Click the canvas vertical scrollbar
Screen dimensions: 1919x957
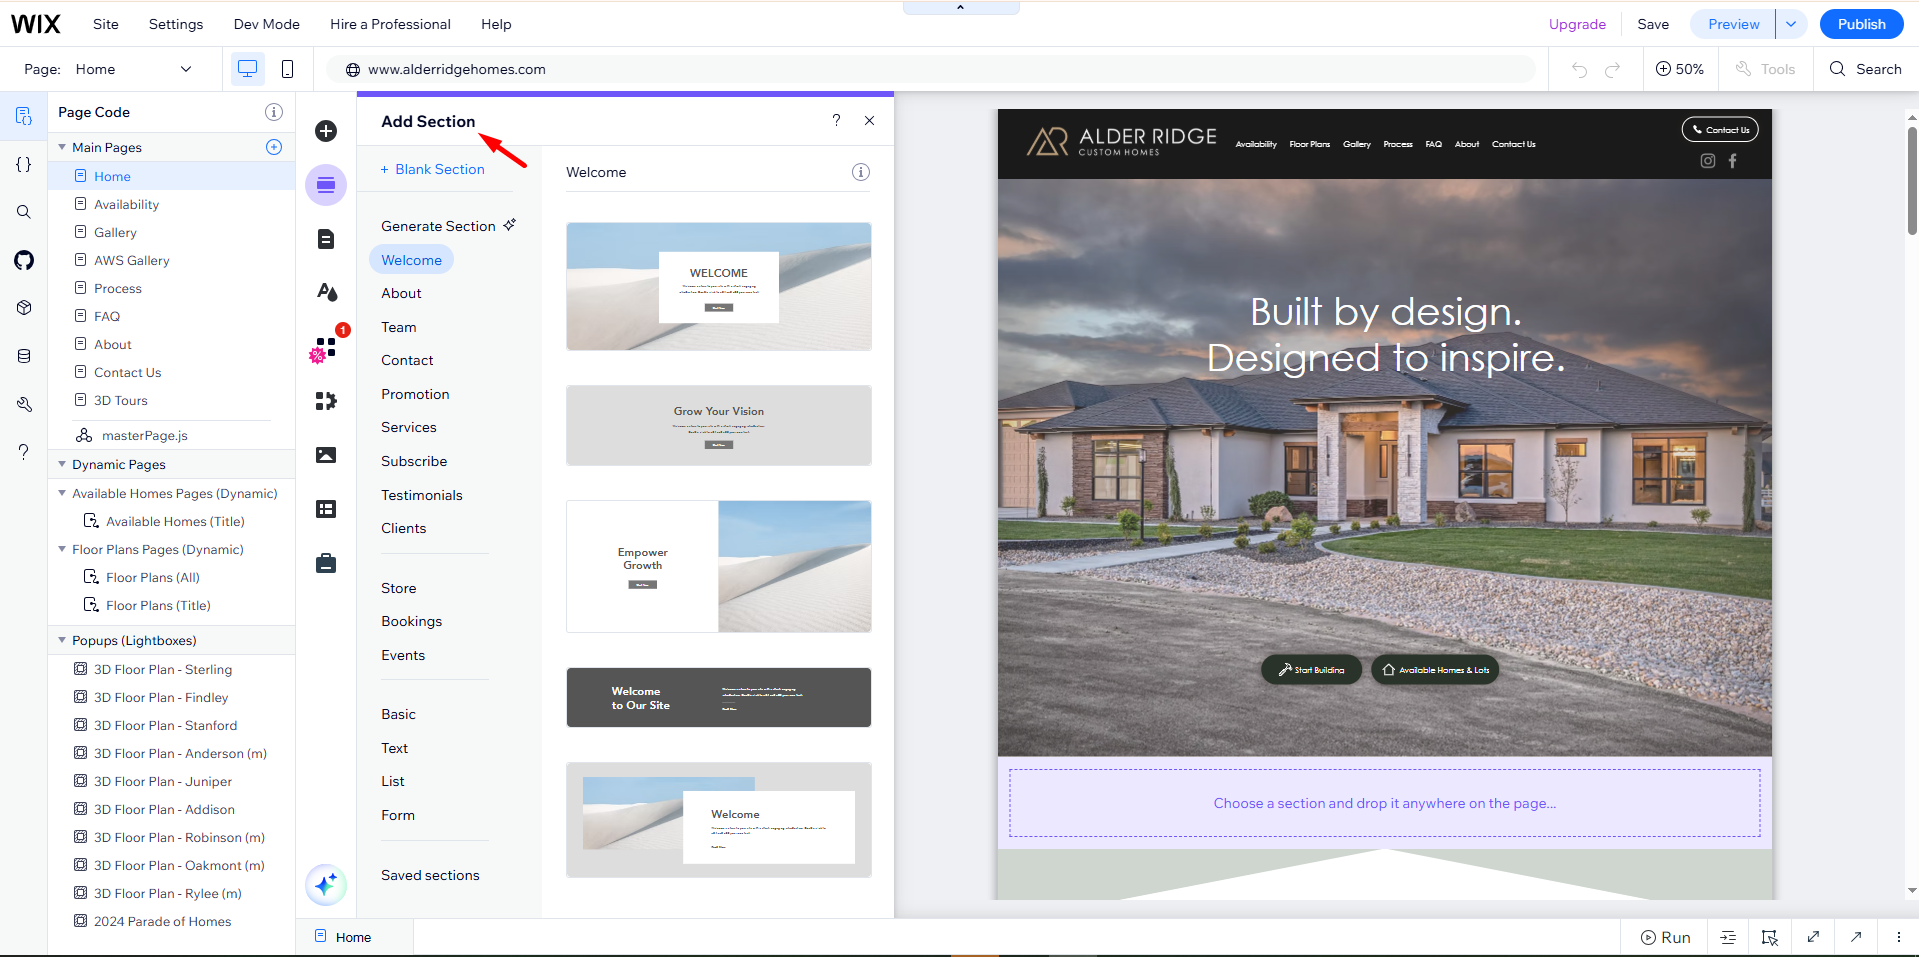click(x=1911, y=180)
